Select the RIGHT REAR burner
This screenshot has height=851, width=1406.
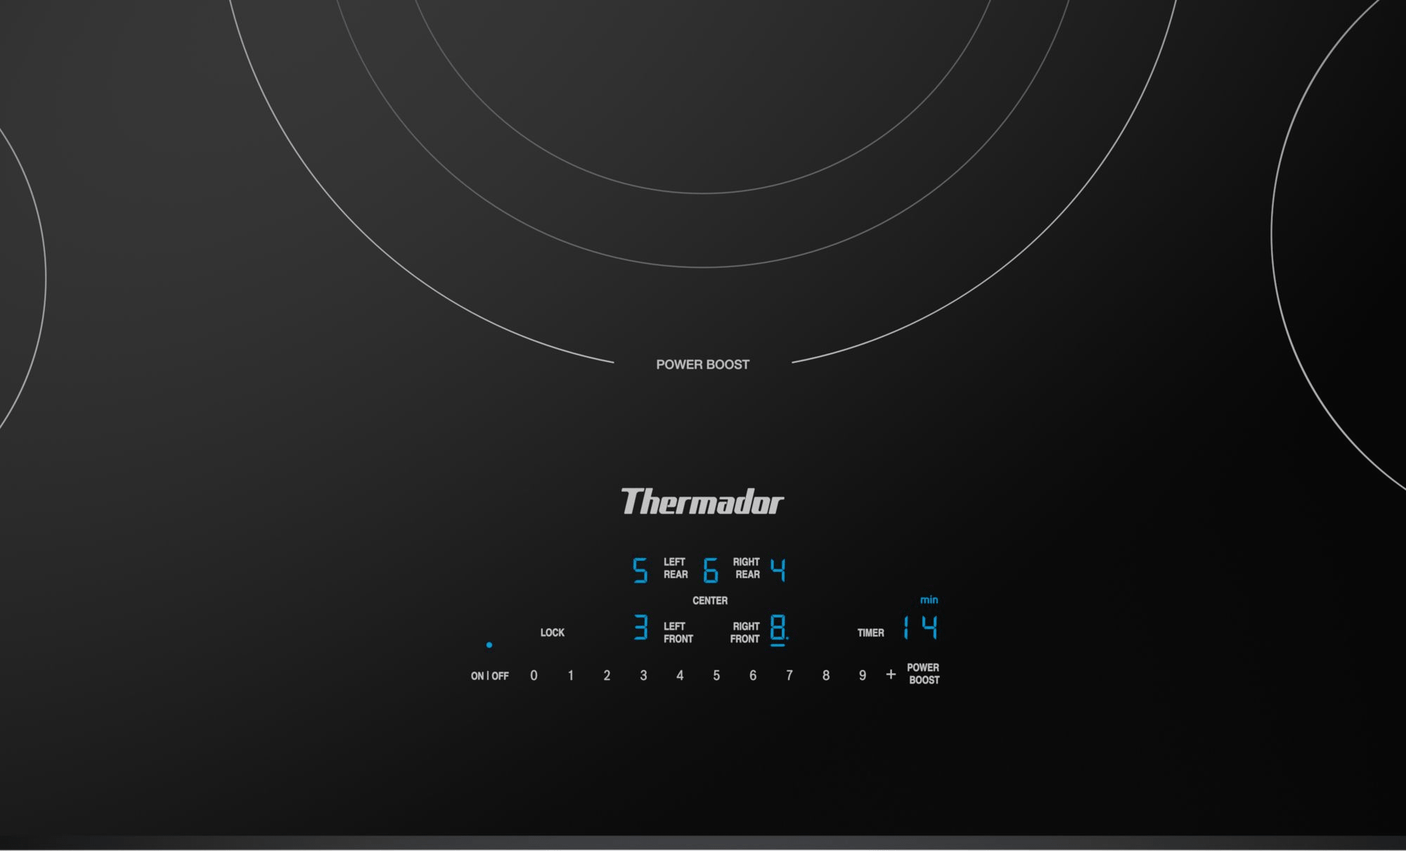tap(746, 568)
